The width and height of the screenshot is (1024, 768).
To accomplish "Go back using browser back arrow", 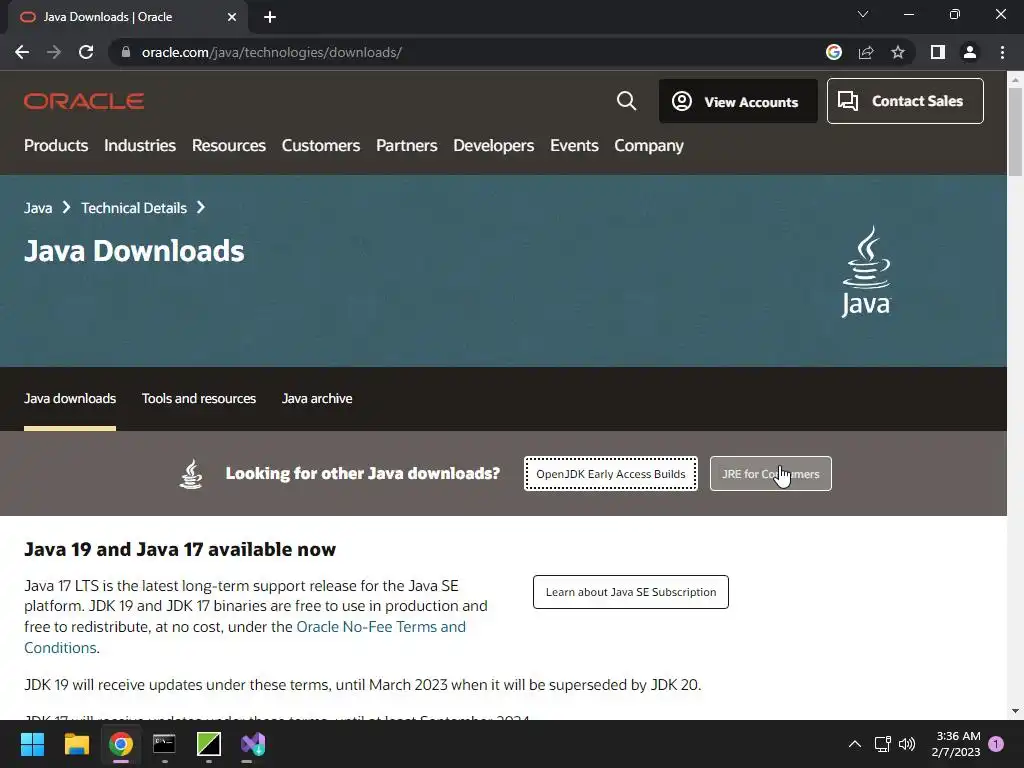I will coord(22,52).
